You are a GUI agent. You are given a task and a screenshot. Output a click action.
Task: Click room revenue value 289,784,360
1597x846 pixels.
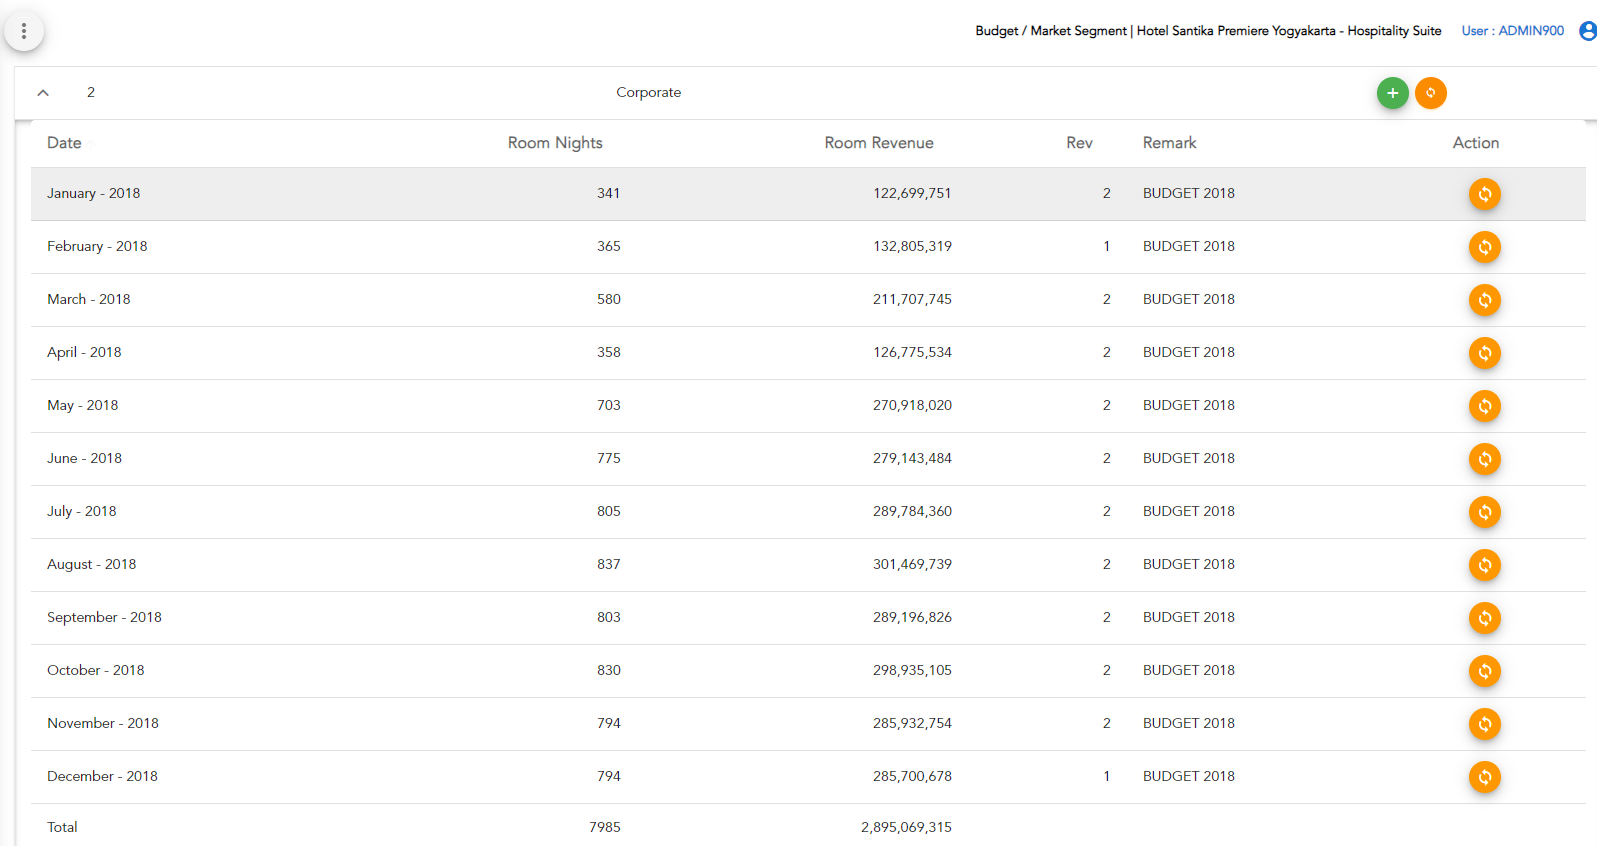(912, 511)
